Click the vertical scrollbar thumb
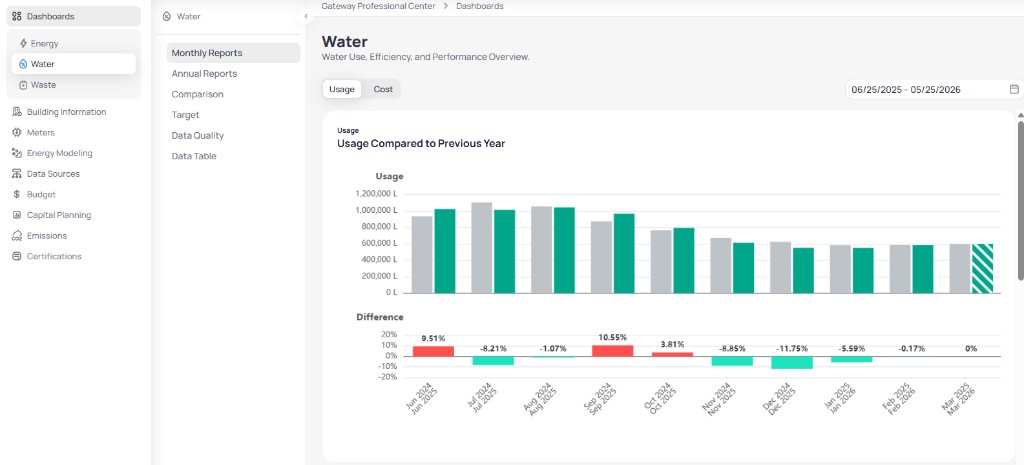The image size is (1024, 465). click(x=1021, y=200)
